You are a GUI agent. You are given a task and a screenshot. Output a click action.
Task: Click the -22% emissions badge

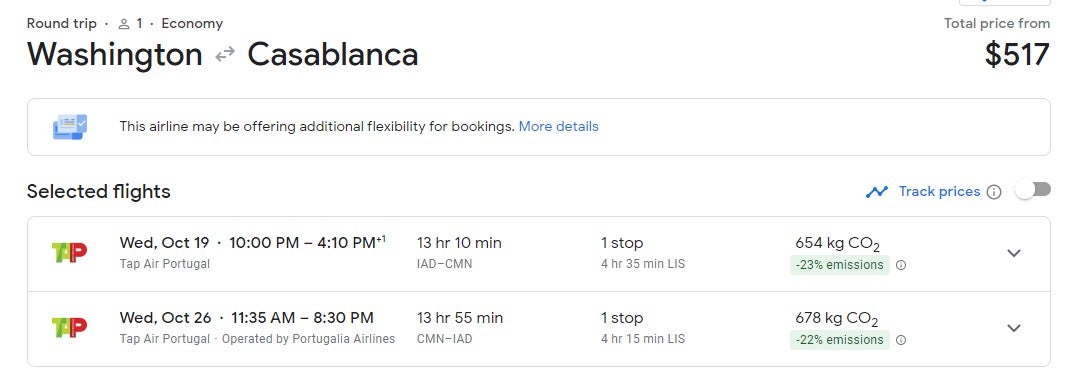[x=839, y=339]
